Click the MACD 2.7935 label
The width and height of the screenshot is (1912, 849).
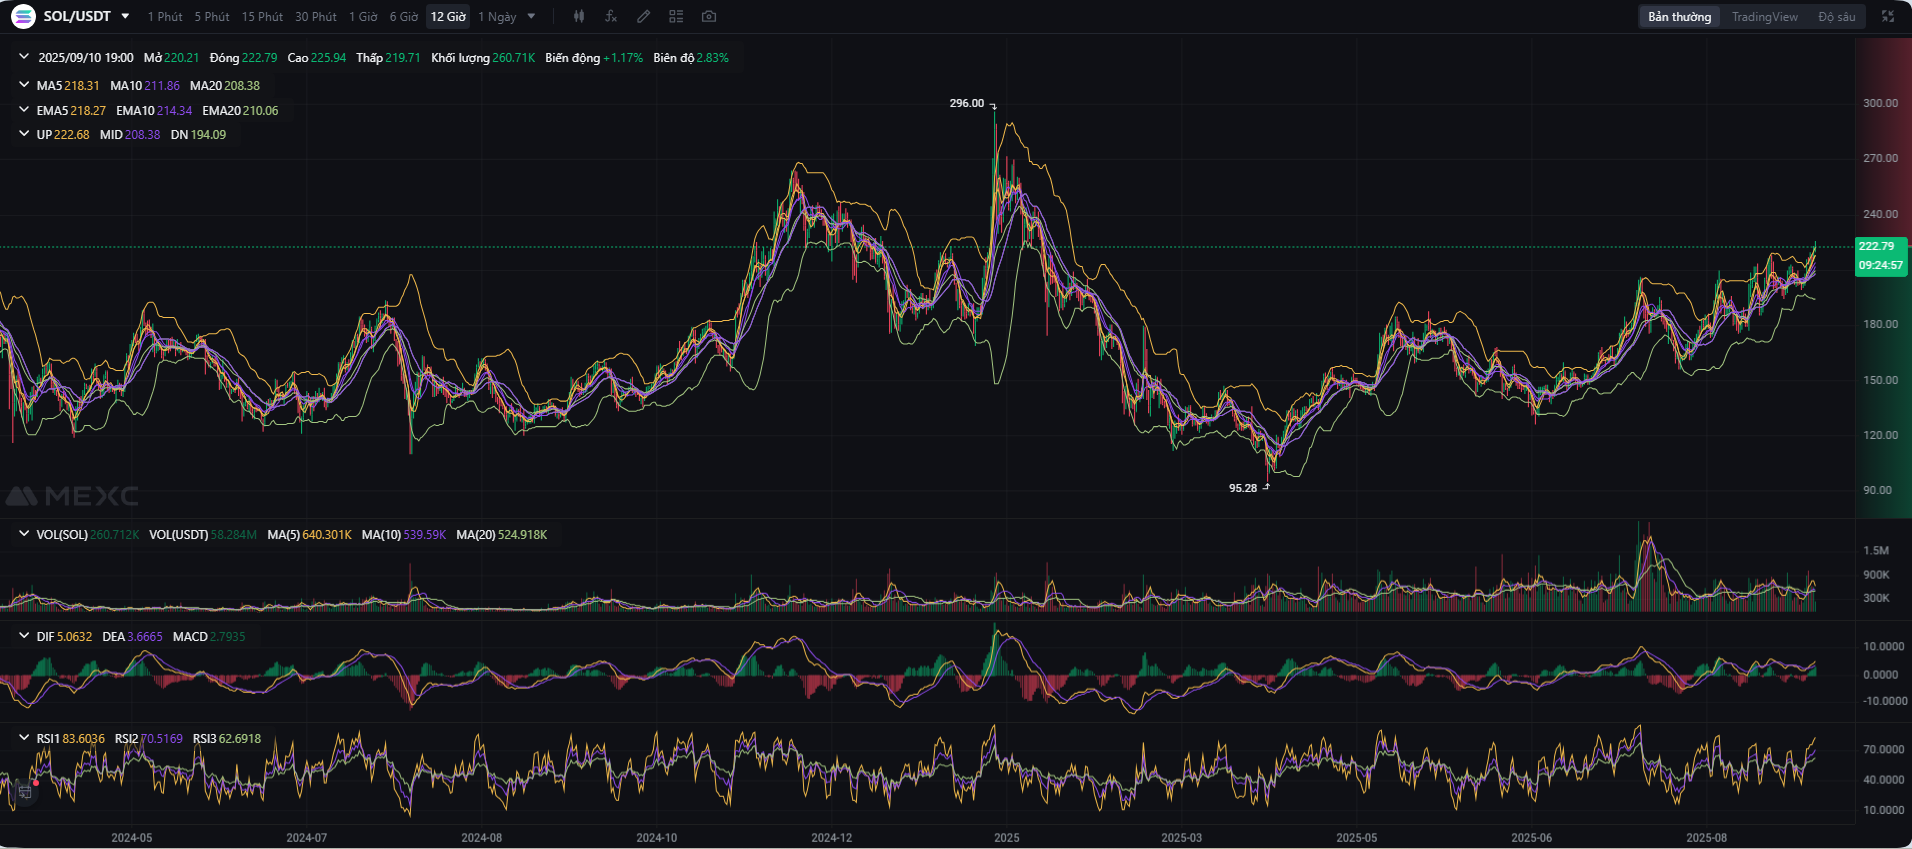click(209, 637)
